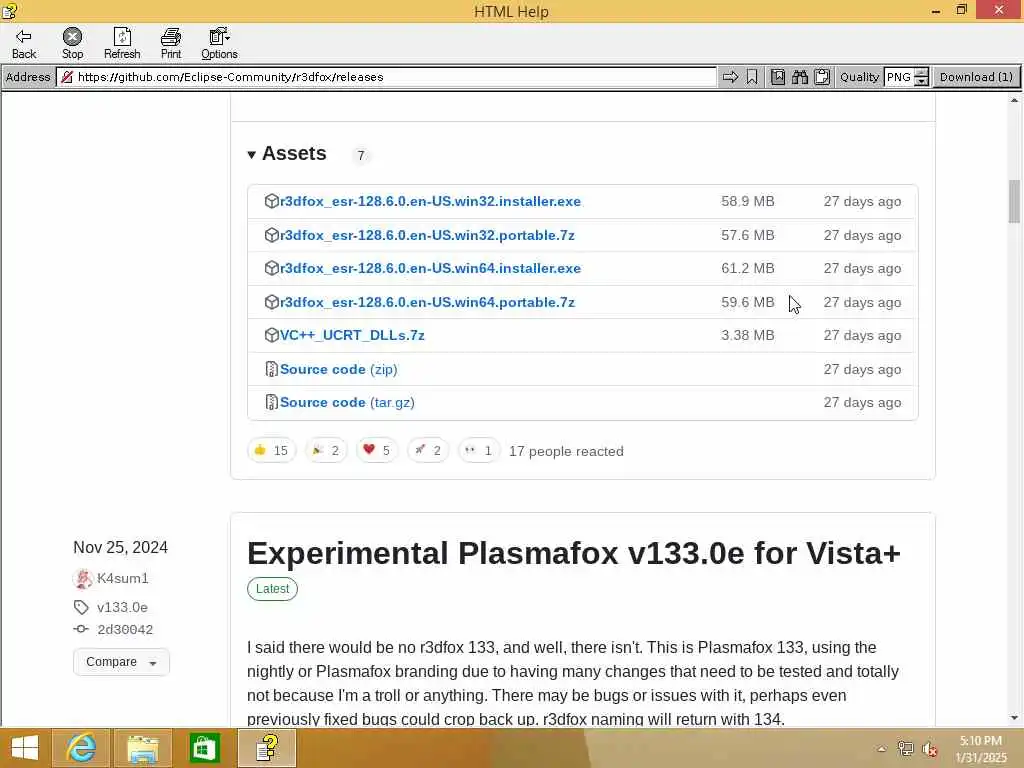Click the clipboard paste icon
This screenshot has width=1024, height=768.
point(822,77)
